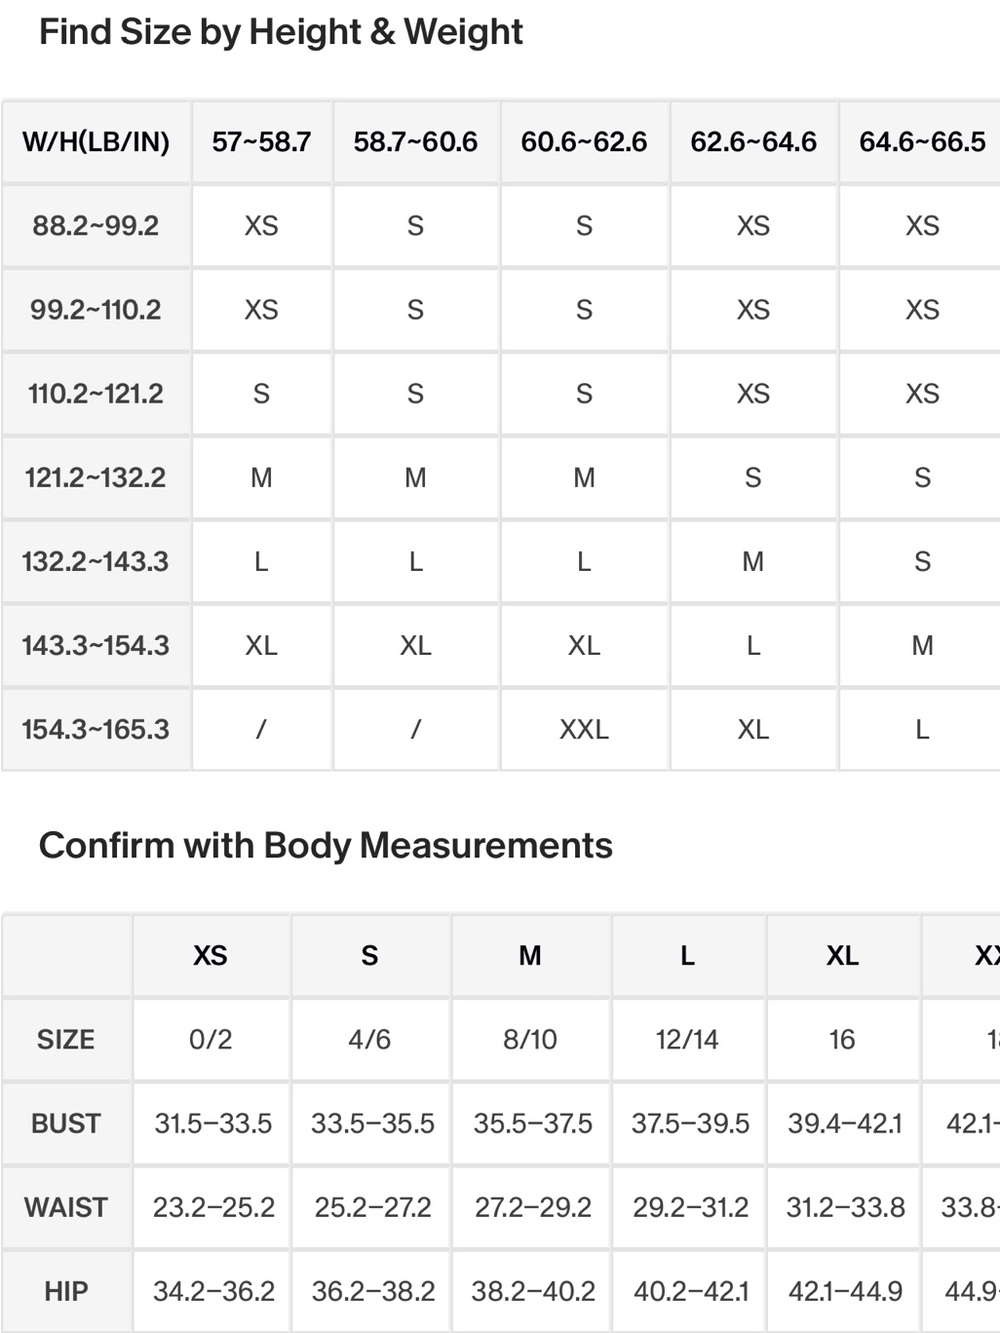This screenshot has width=1000, height=1333.
Task: Click the W/H(LB/IN) header cell
Action: pos(96,142)
